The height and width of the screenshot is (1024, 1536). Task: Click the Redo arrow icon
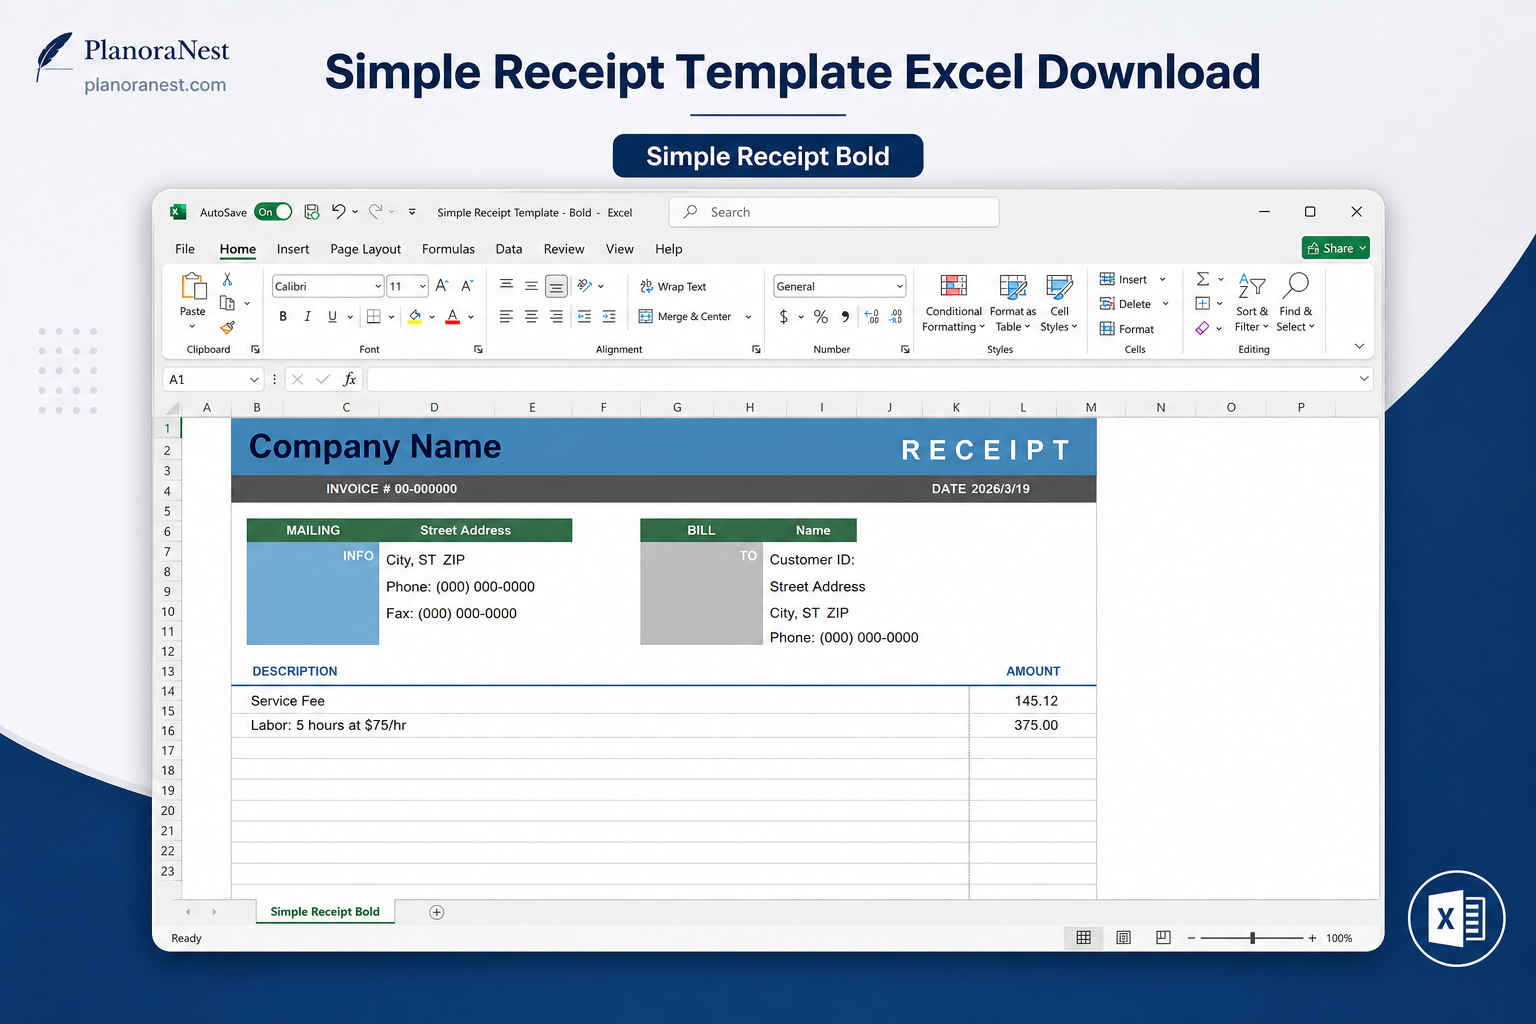[x=376, y=211]
